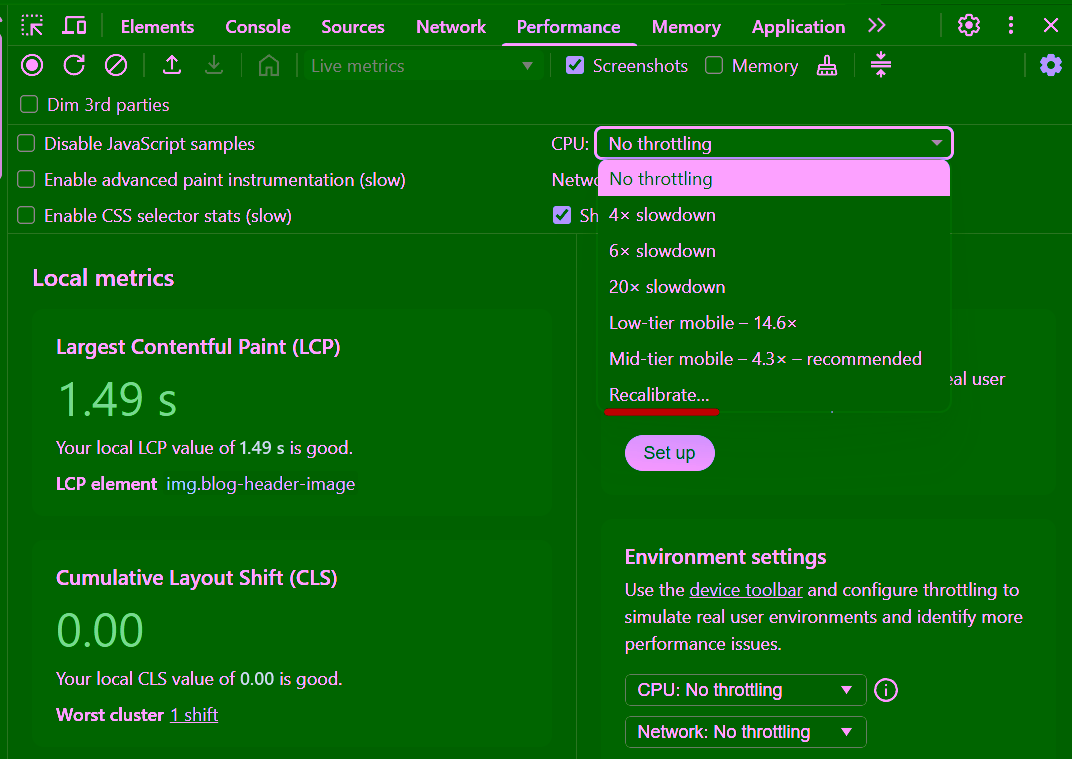
Task: Click the capture settings gear icon
Action: (1050, 66)
